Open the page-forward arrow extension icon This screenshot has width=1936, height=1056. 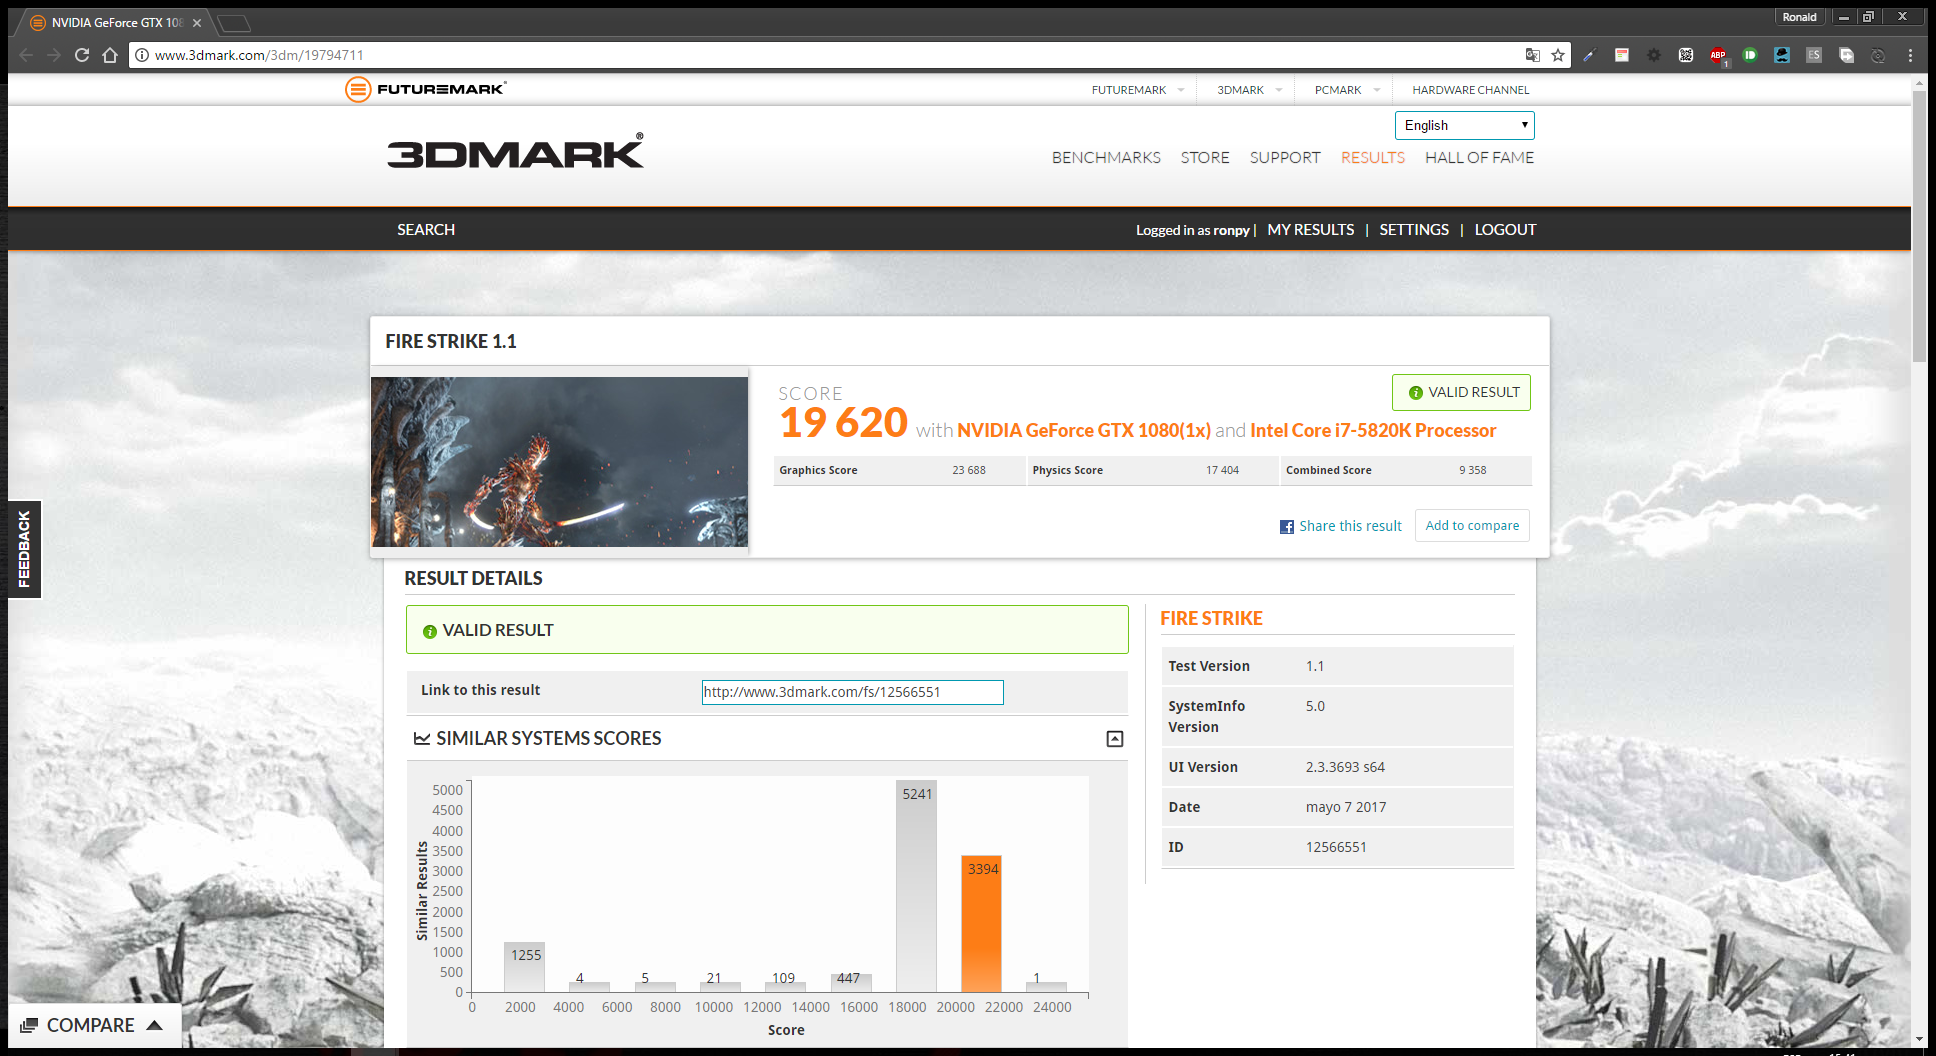[1846, 55]
